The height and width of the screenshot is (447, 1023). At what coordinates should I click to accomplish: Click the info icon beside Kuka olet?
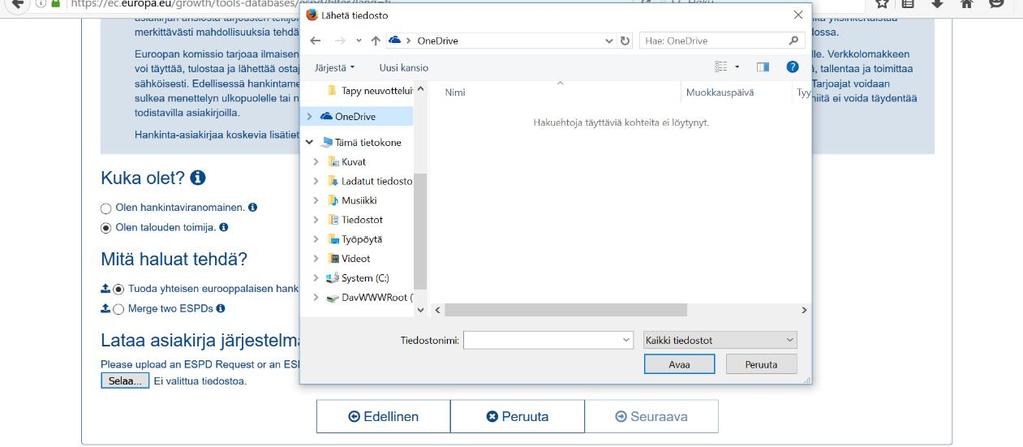[x=198, y=177]
